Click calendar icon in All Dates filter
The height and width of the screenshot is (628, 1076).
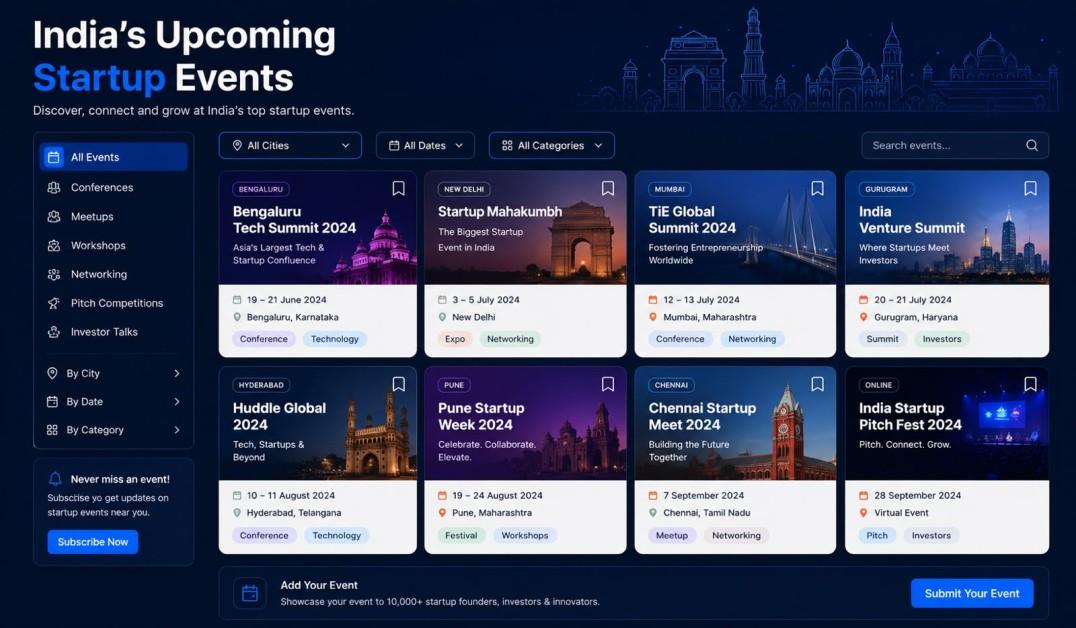click(x=394, y=146)
